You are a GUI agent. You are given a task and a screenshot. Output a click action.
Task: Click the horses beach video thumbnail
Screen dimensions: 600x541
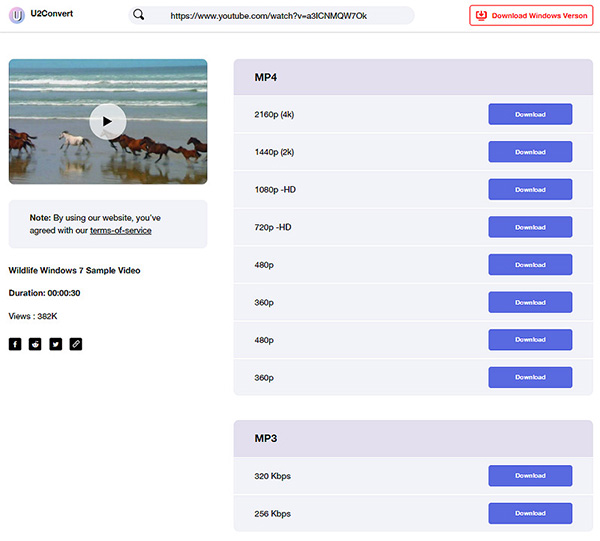pos(108,122)
